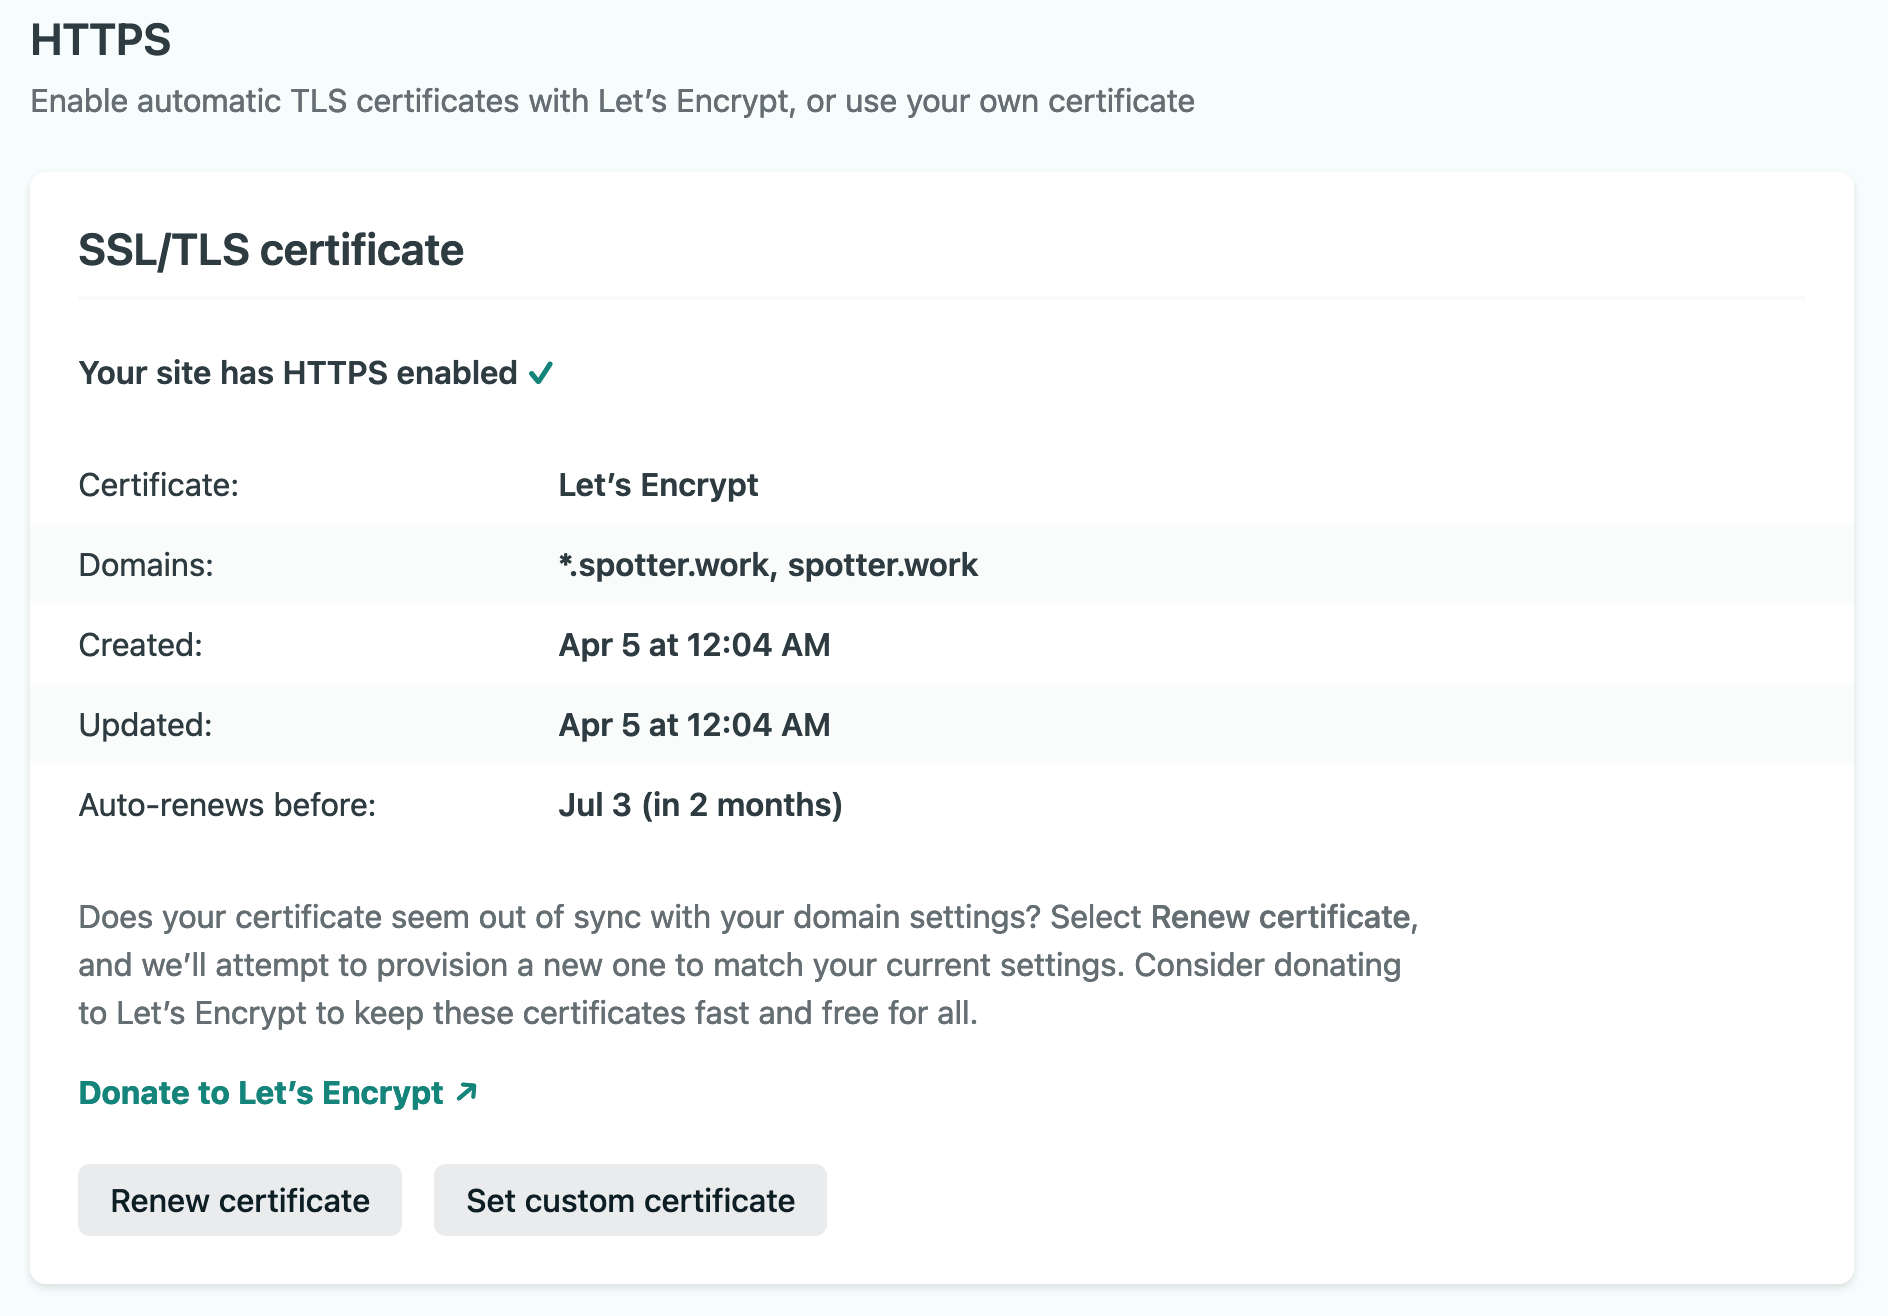Click the *.spotter.work, spotter.work domains value
This screenshot has width=1888, height=1316.
(x=768, y=565)
